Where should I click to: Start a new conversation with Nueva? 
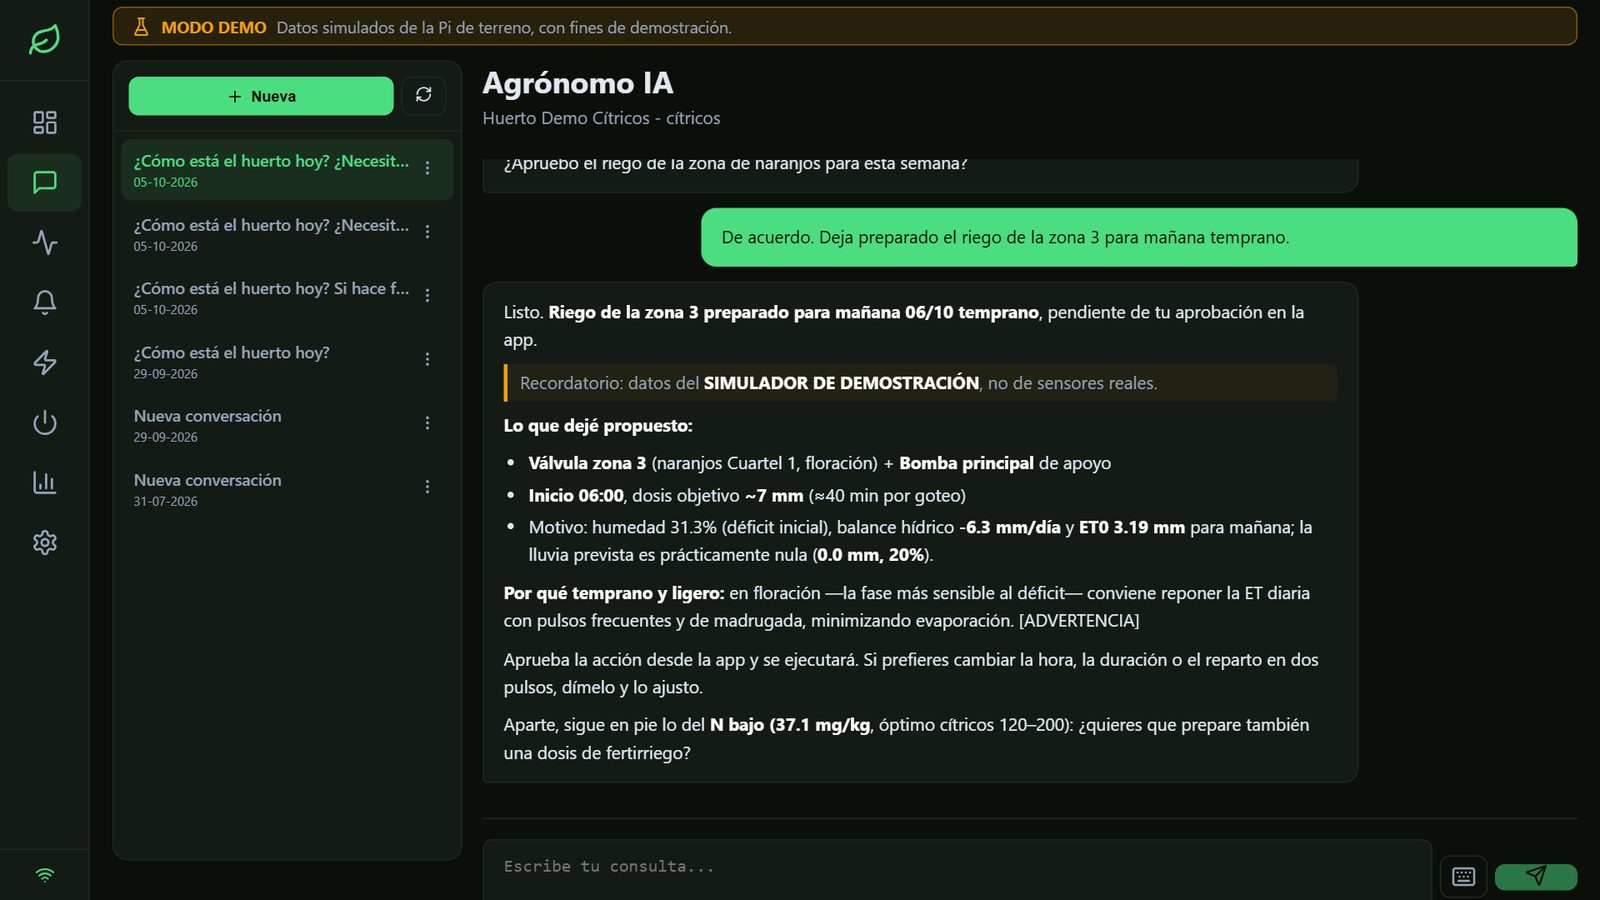click(261, 96)
